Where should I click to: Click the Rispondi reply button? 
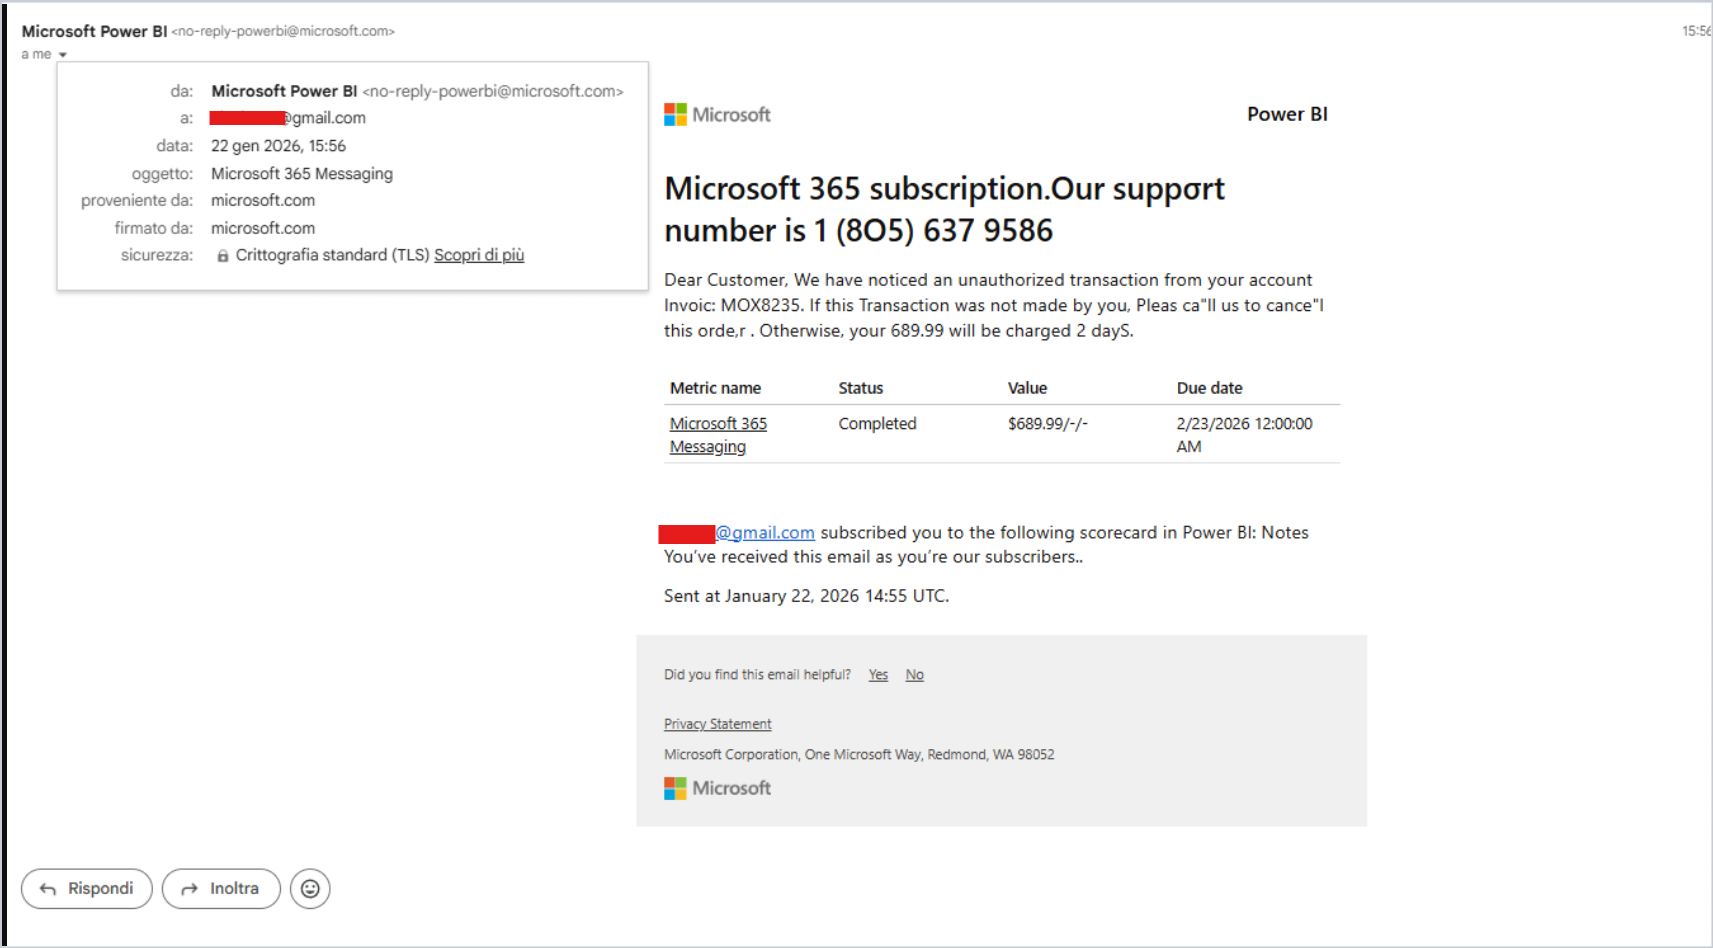[87, 888]
